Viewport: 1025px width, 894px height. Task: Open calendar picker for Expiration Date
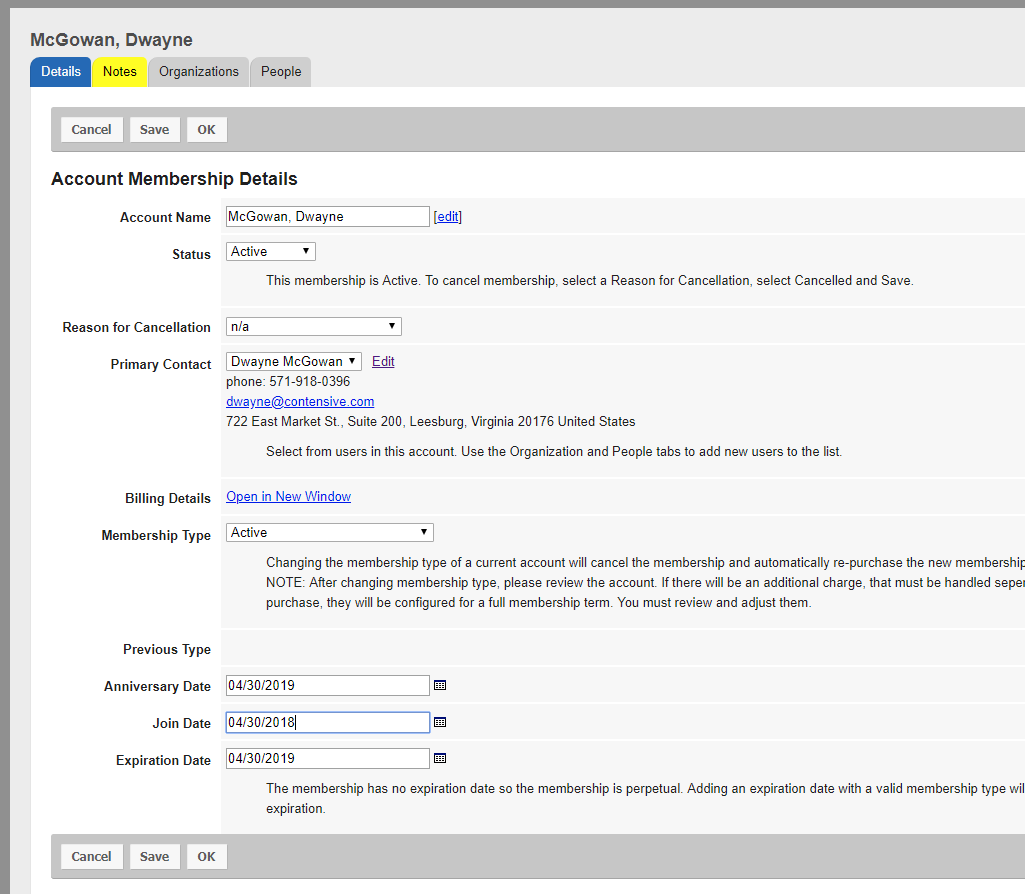(440, 759)
